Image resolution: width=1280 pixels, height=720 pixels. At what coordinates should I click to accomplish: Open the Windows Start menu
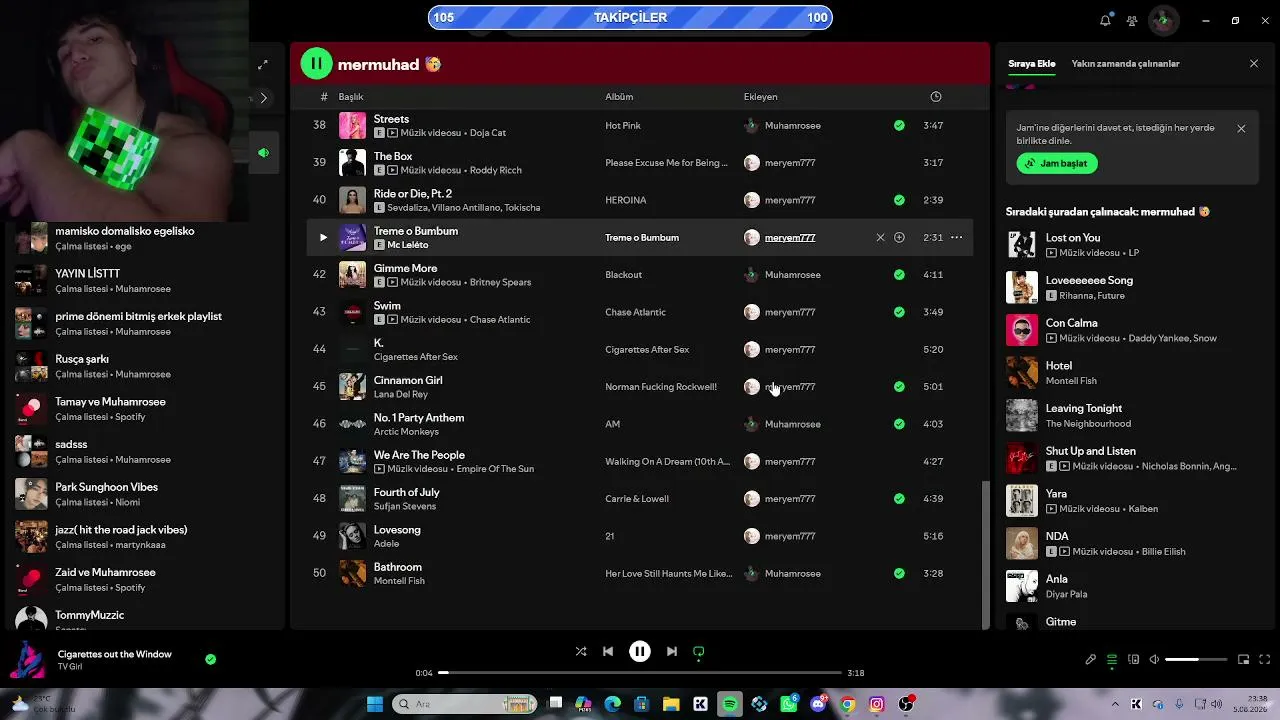[375, 704]
